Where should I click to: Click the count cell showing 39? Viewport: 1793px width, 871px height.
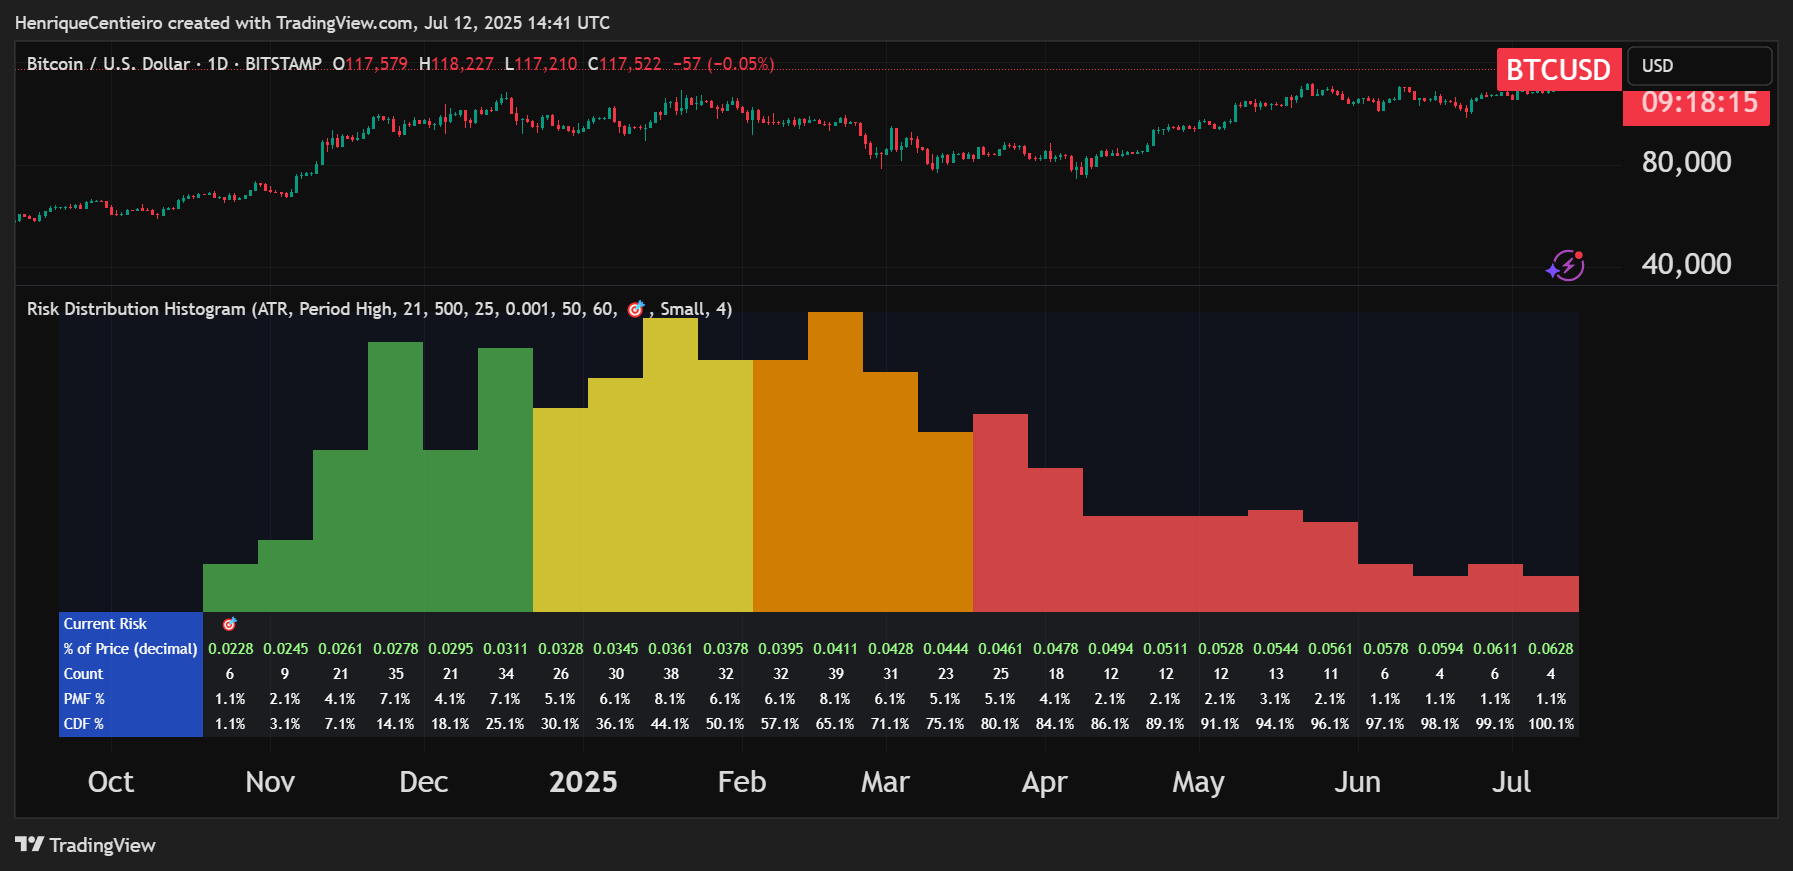coord(836,674)
